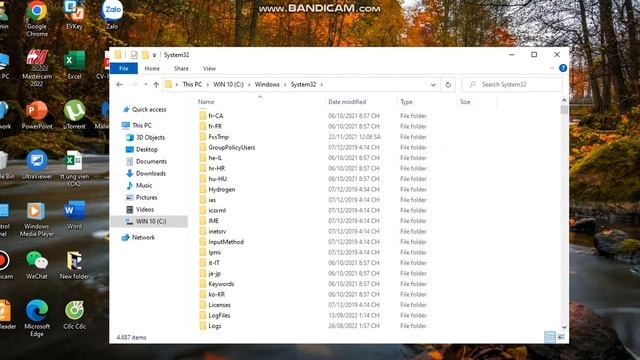Click the search magnifier icon

pos(472,84)
